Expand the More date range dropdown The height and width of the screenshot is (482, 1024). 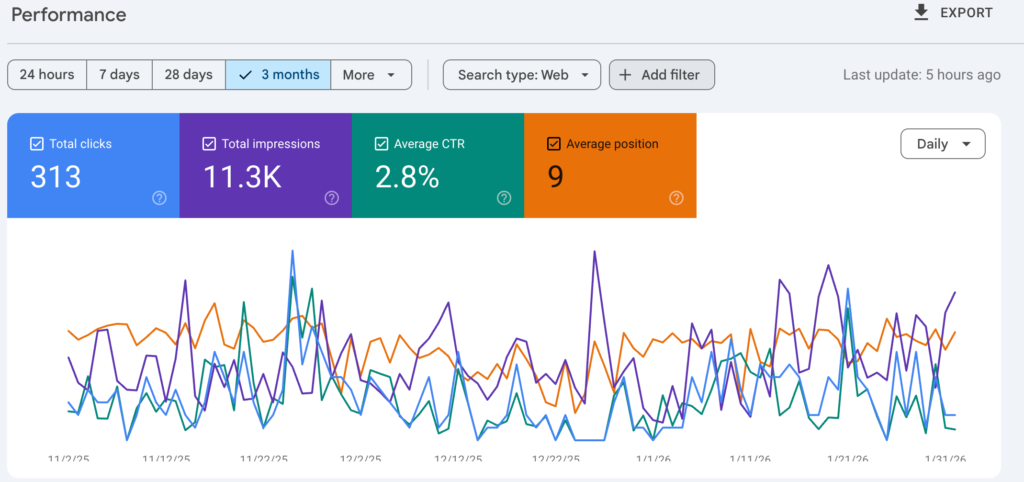tap(370, 75)
